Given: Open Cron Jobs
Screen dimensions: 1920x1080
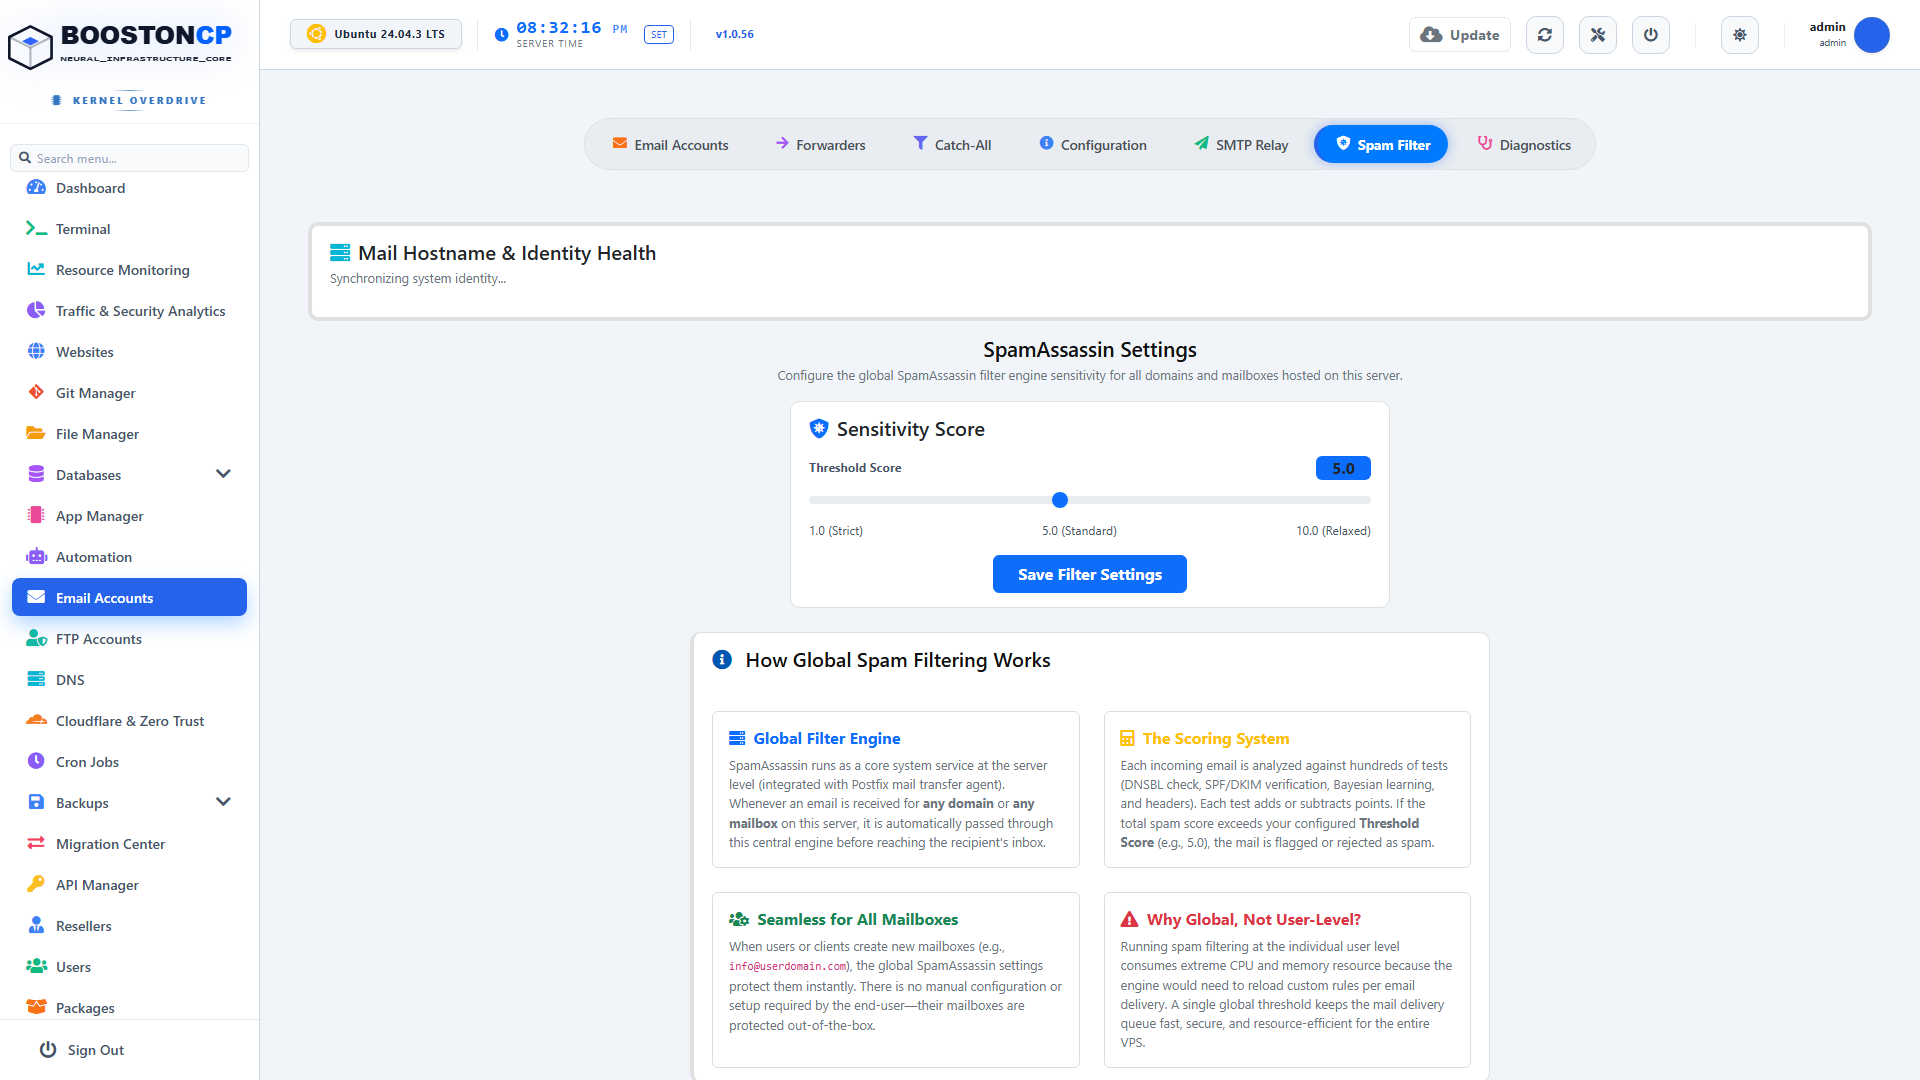Looking at the screenshot, I should coord(129,762).
